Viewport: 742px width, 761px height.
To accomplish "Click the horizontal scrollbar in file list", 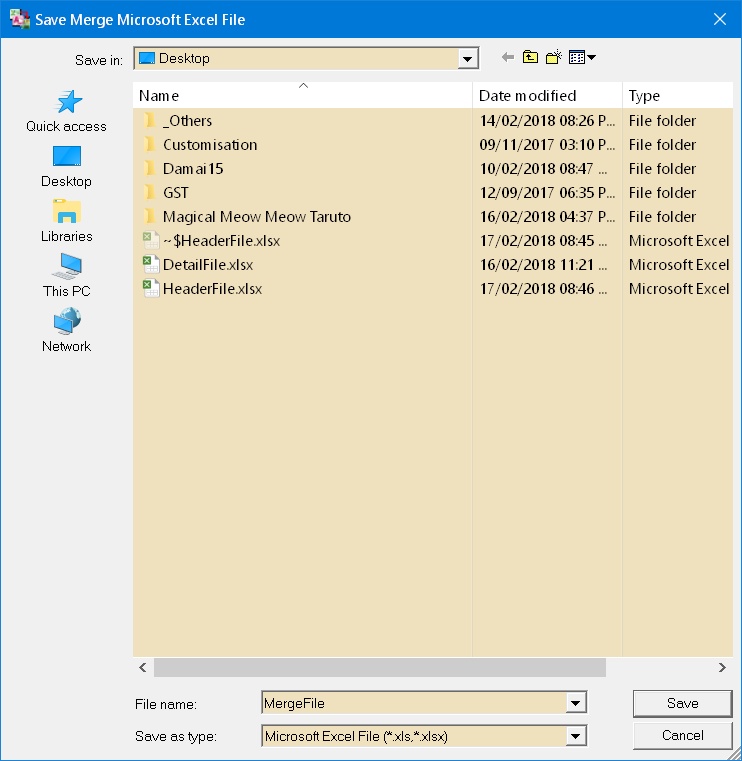I will coord(380,667).
